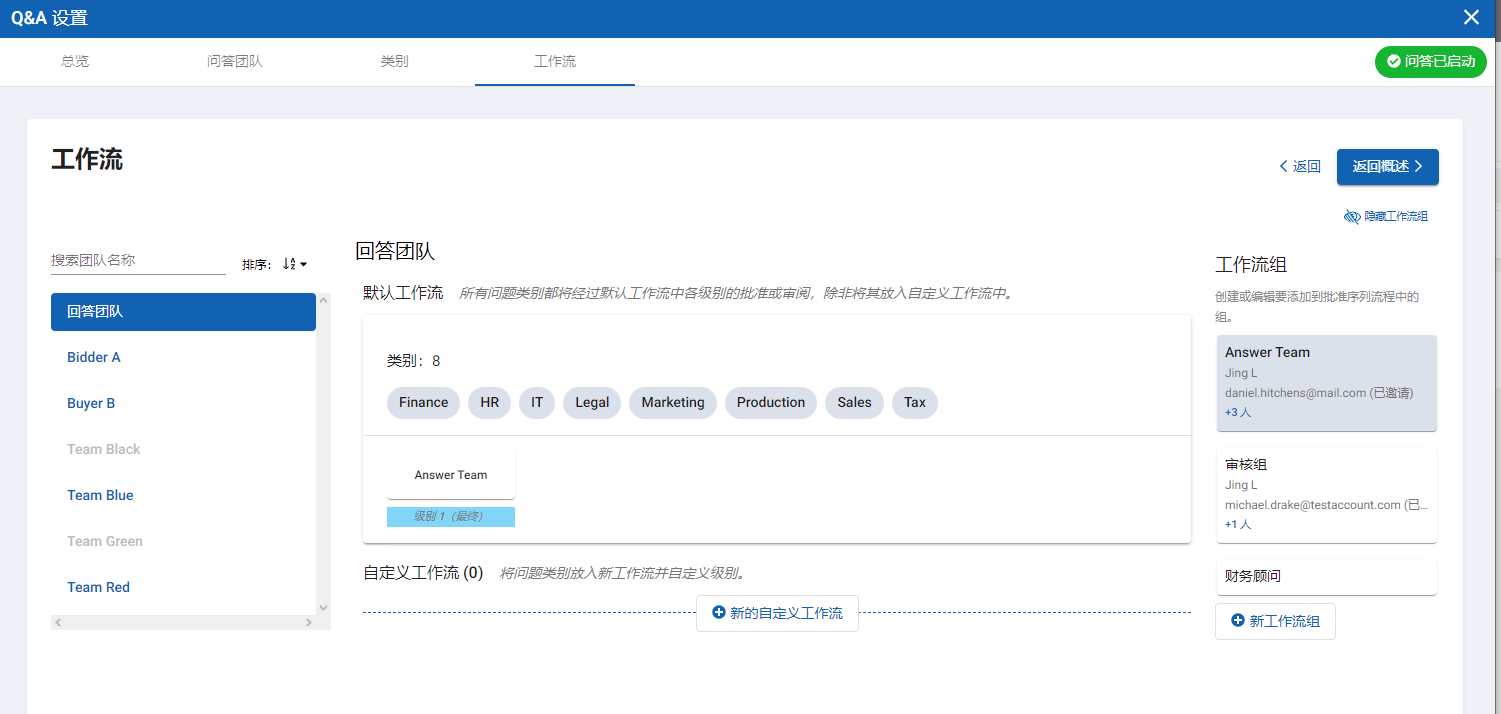Click the 问答已启动 status badge
The image size is (1501, 714).
coord(1430,61)
